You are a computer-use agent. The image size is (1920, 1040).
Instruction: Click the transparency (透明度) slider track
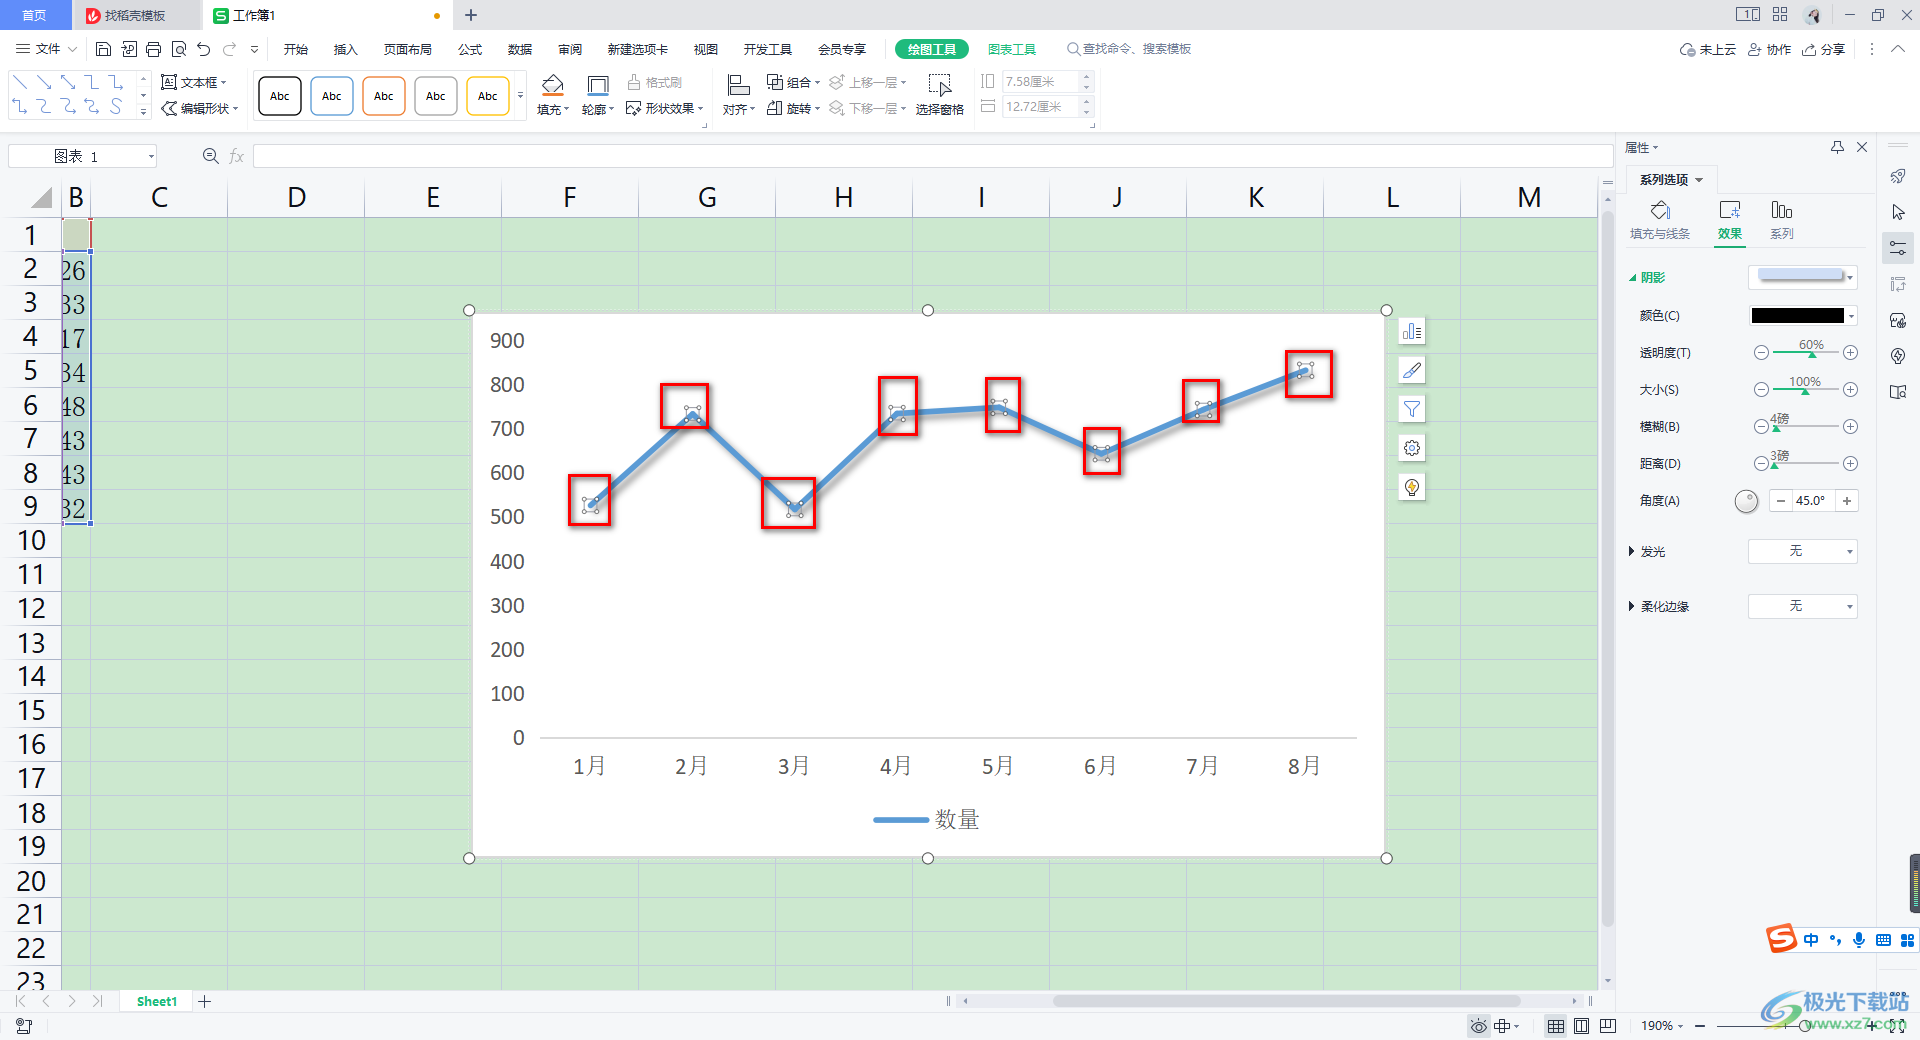(x=1805, y=353)
